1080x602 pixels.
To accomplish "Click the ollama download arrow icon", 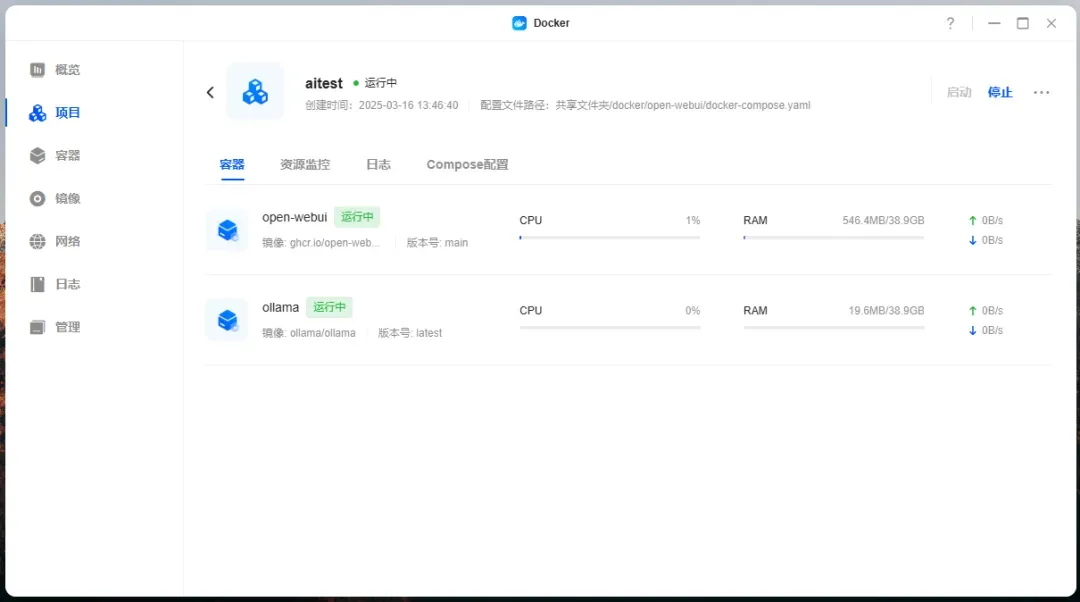I will (973, 331).
